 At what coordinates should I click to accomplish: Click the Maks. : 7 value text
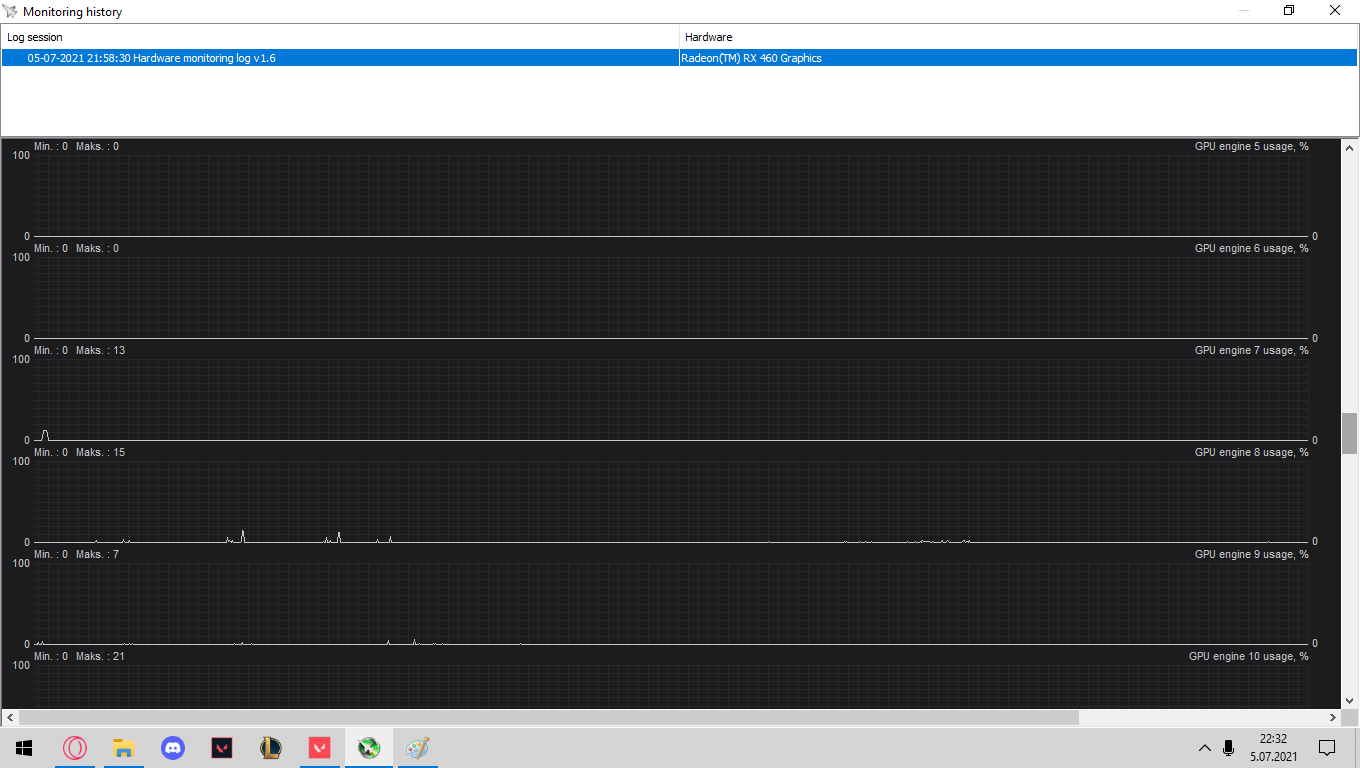[97, 555]
